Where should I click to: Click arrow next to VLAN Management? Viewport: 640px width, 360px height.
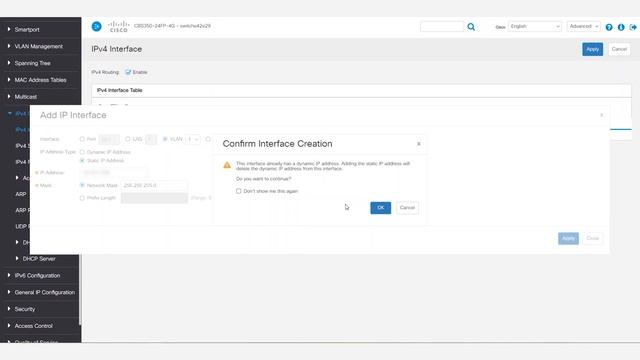(x=9, y=46)
